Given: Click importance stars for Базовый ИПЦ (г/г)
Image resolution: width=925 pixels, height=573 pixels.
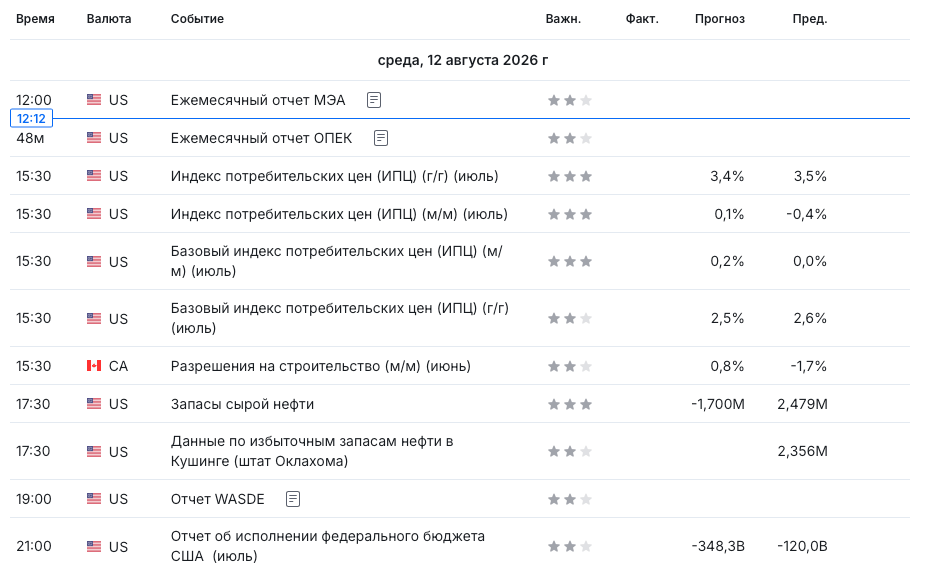Looking at the screenshot, I should tap(570, 319).
